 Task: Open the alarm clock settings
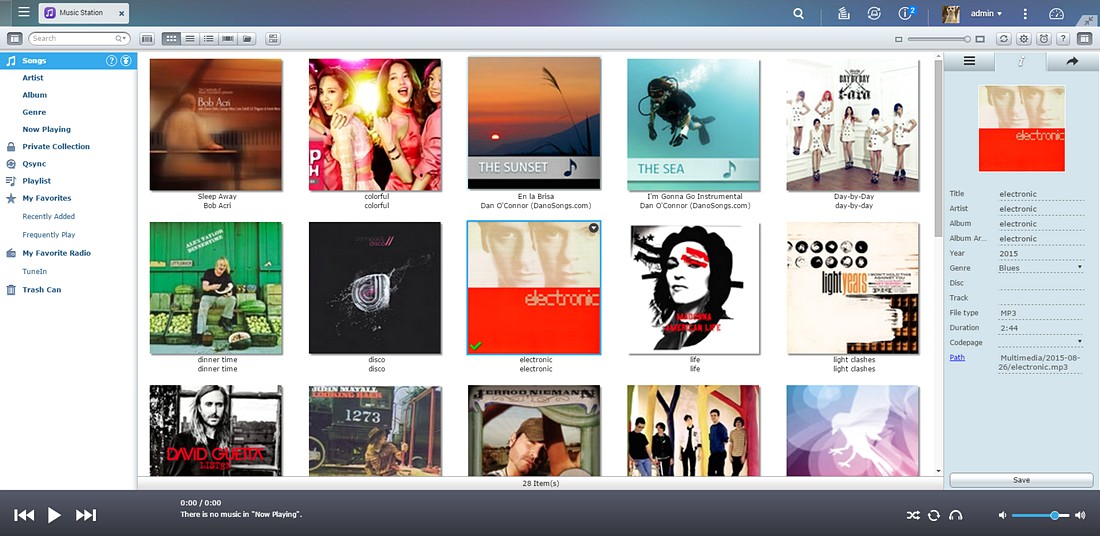pyautogui.click(x=1044, y=39)
